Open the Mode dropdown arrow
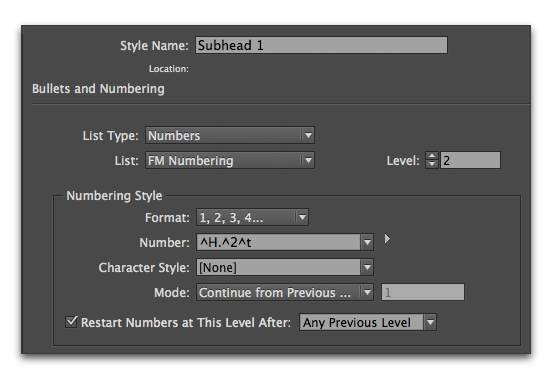 point(367,293)
